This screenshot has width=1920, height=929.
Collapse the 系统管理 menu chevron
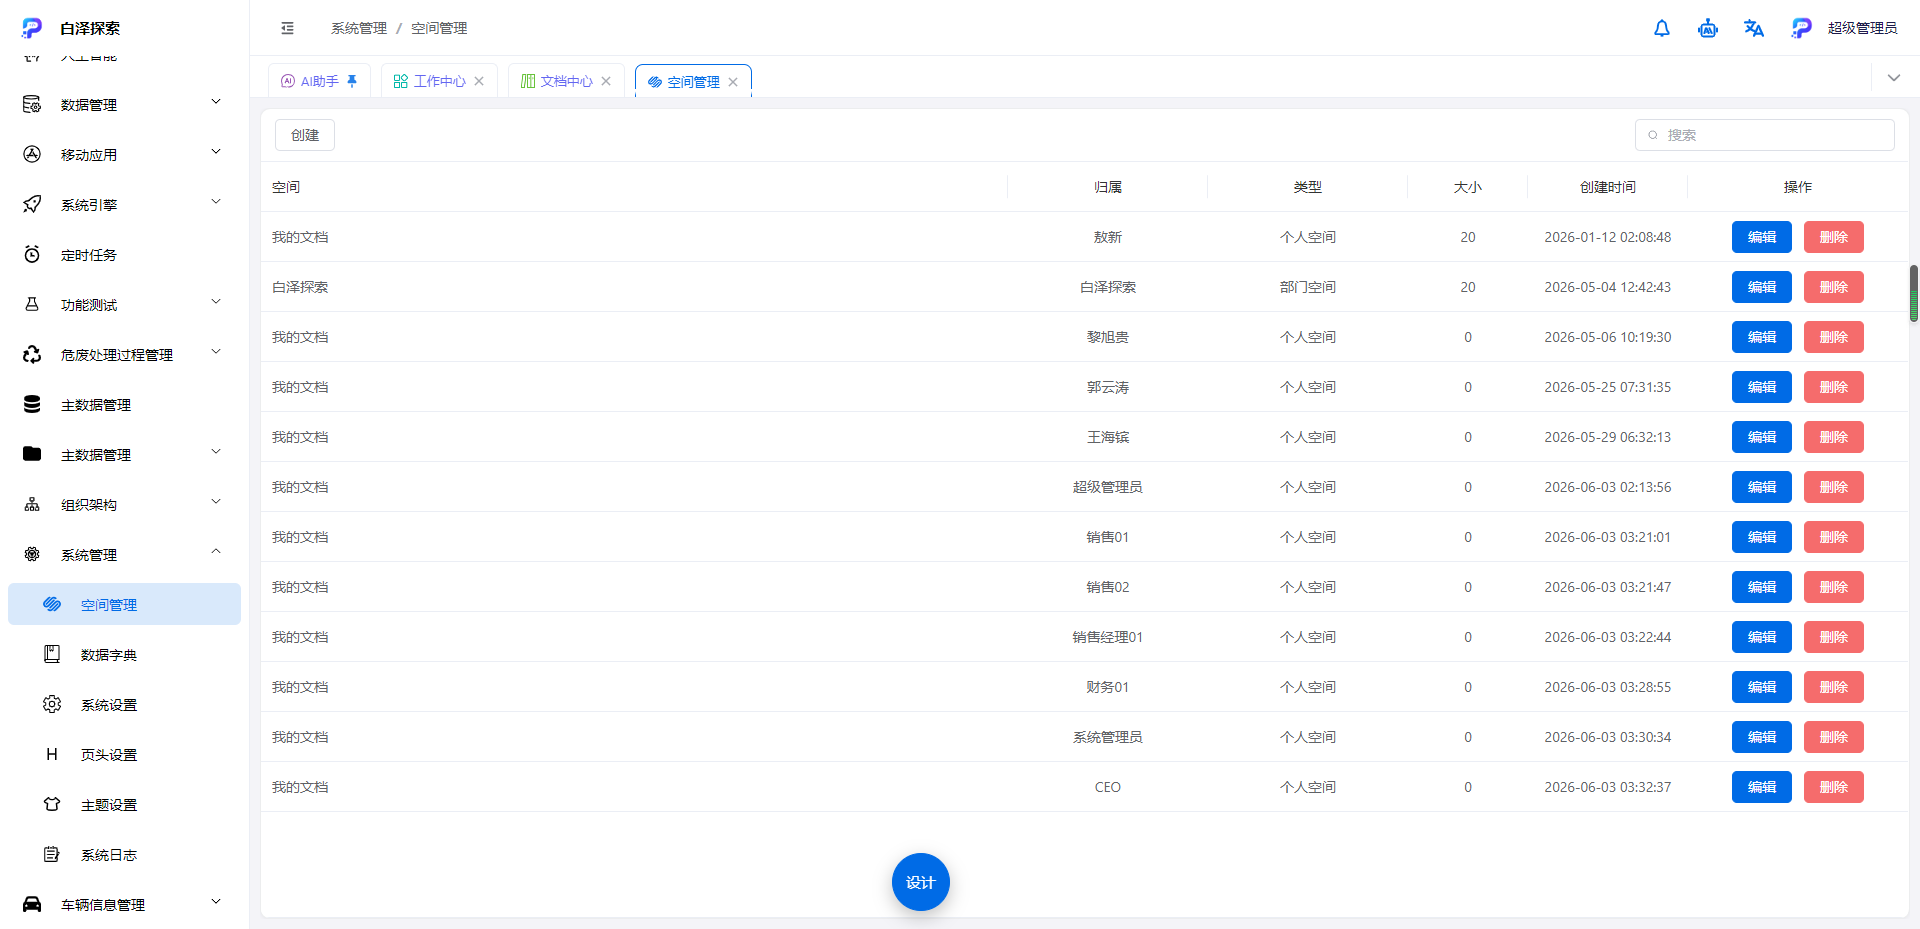coord(216,552)
